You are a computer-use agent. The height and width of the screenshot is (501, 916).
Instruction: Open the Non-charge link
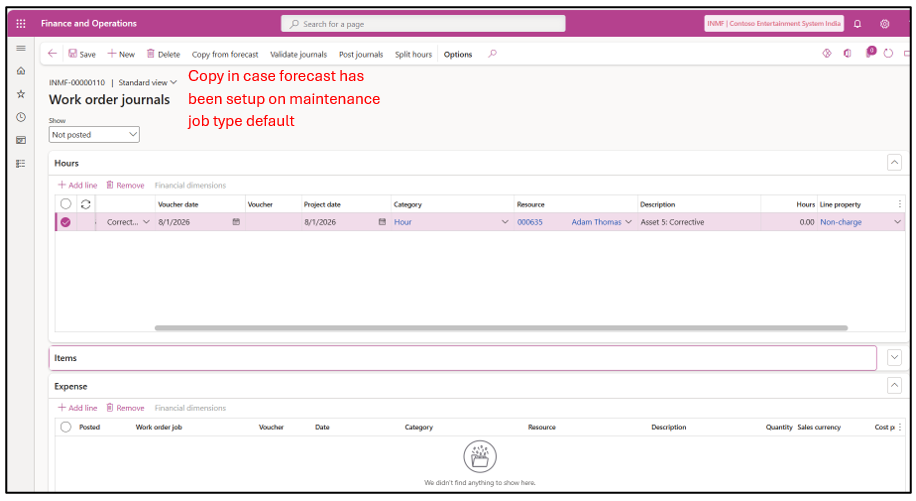coord(841,222)
